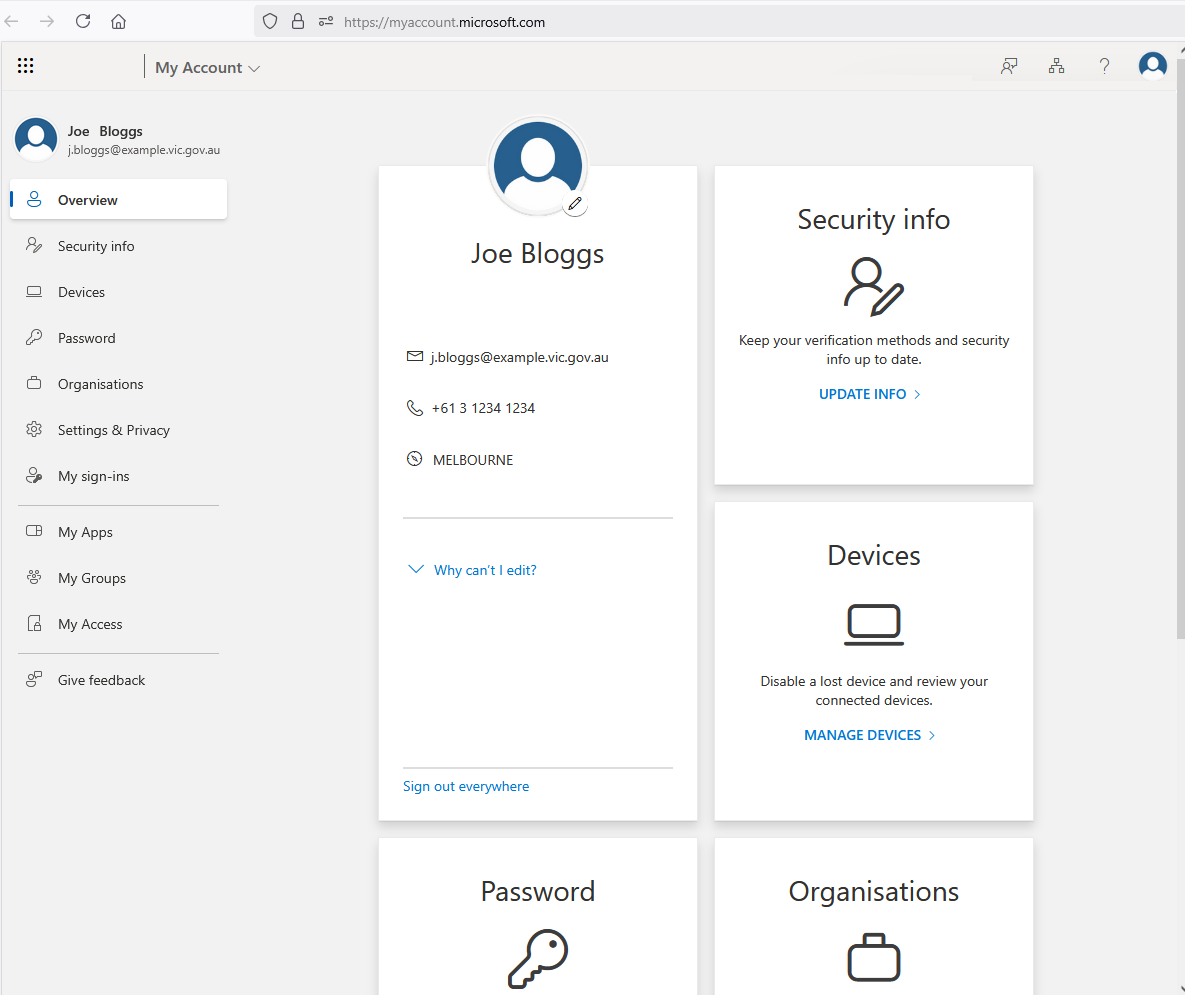Click the Organisations card heading

pyautogui.click(x=874, y=891)
